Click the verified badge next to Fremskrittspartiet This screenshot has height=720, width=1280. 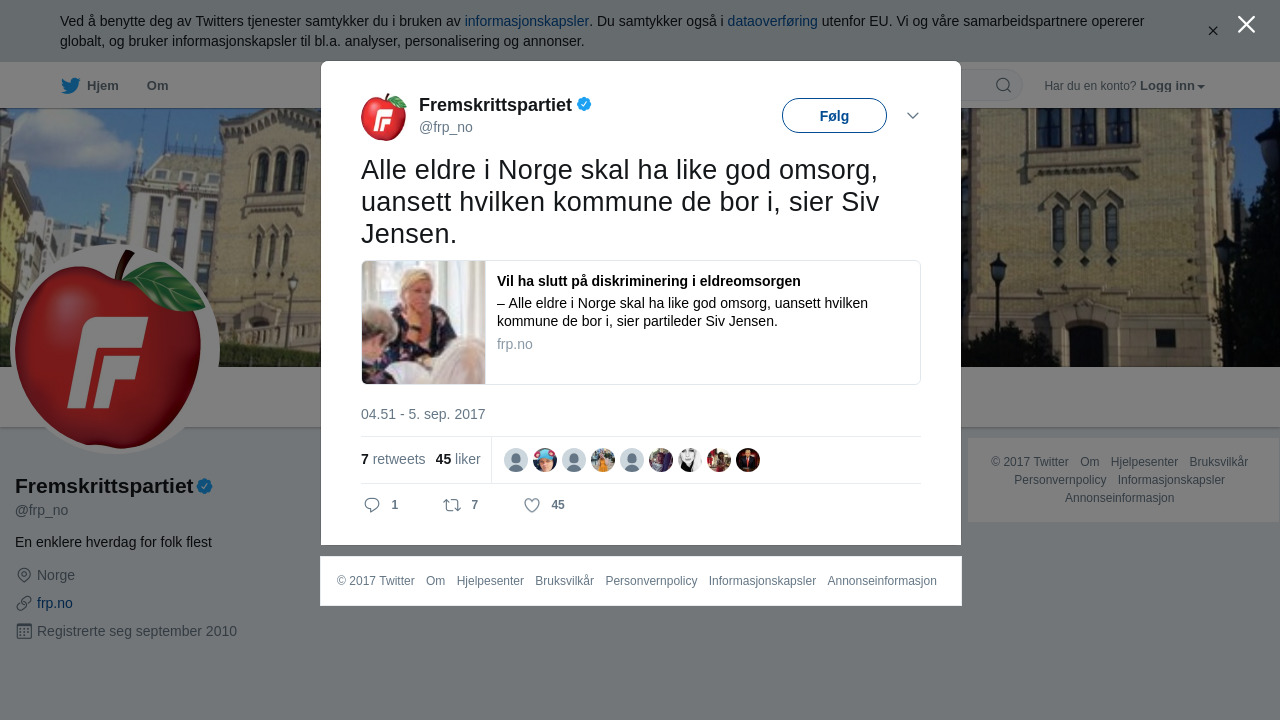(x=584, y=104)
